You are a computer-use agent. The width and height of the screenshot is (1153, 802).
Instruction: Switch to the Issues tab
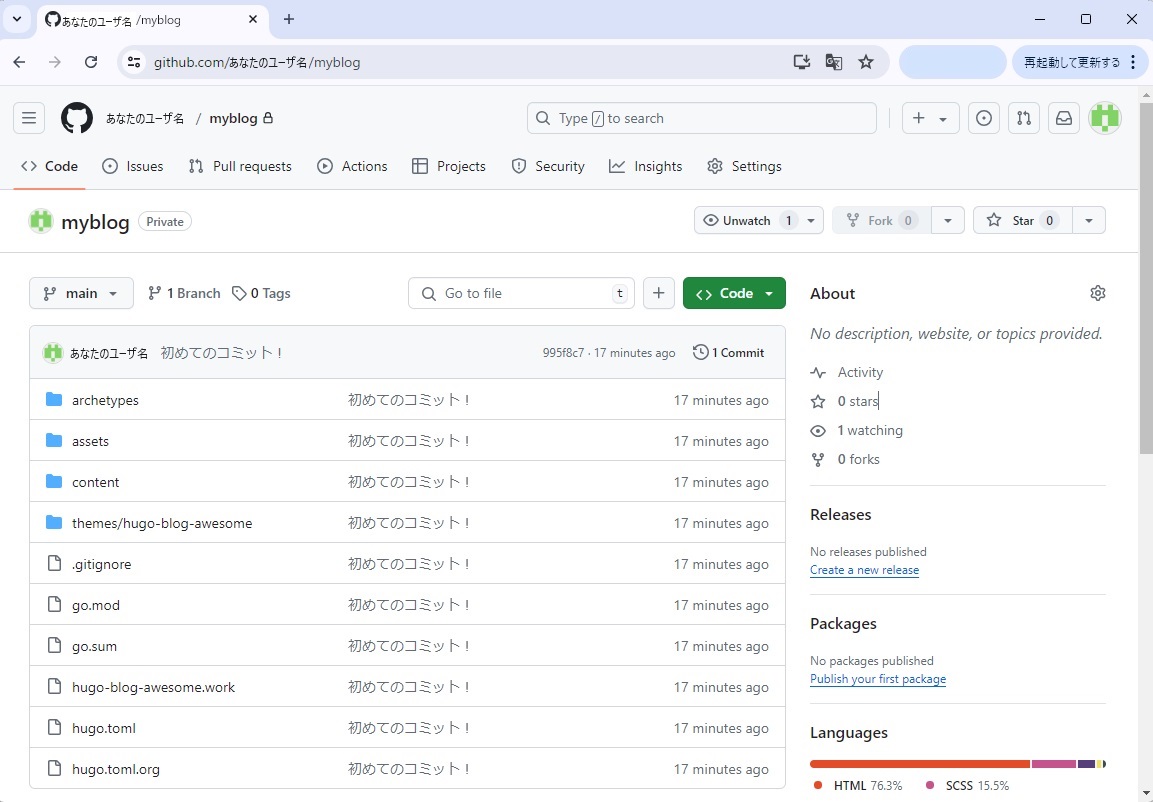132,166
